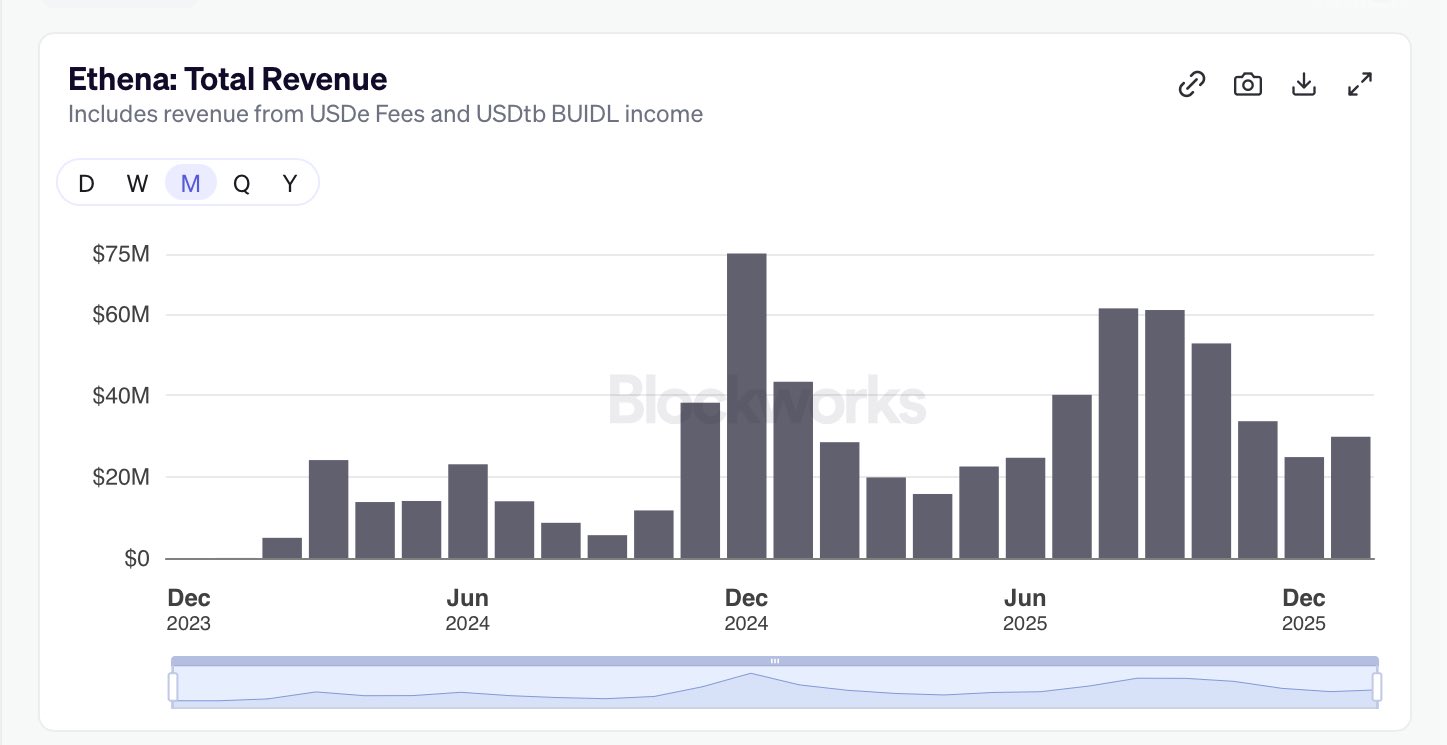
Task: Click the March 2024 revenue bar
Action: (328, 508)
